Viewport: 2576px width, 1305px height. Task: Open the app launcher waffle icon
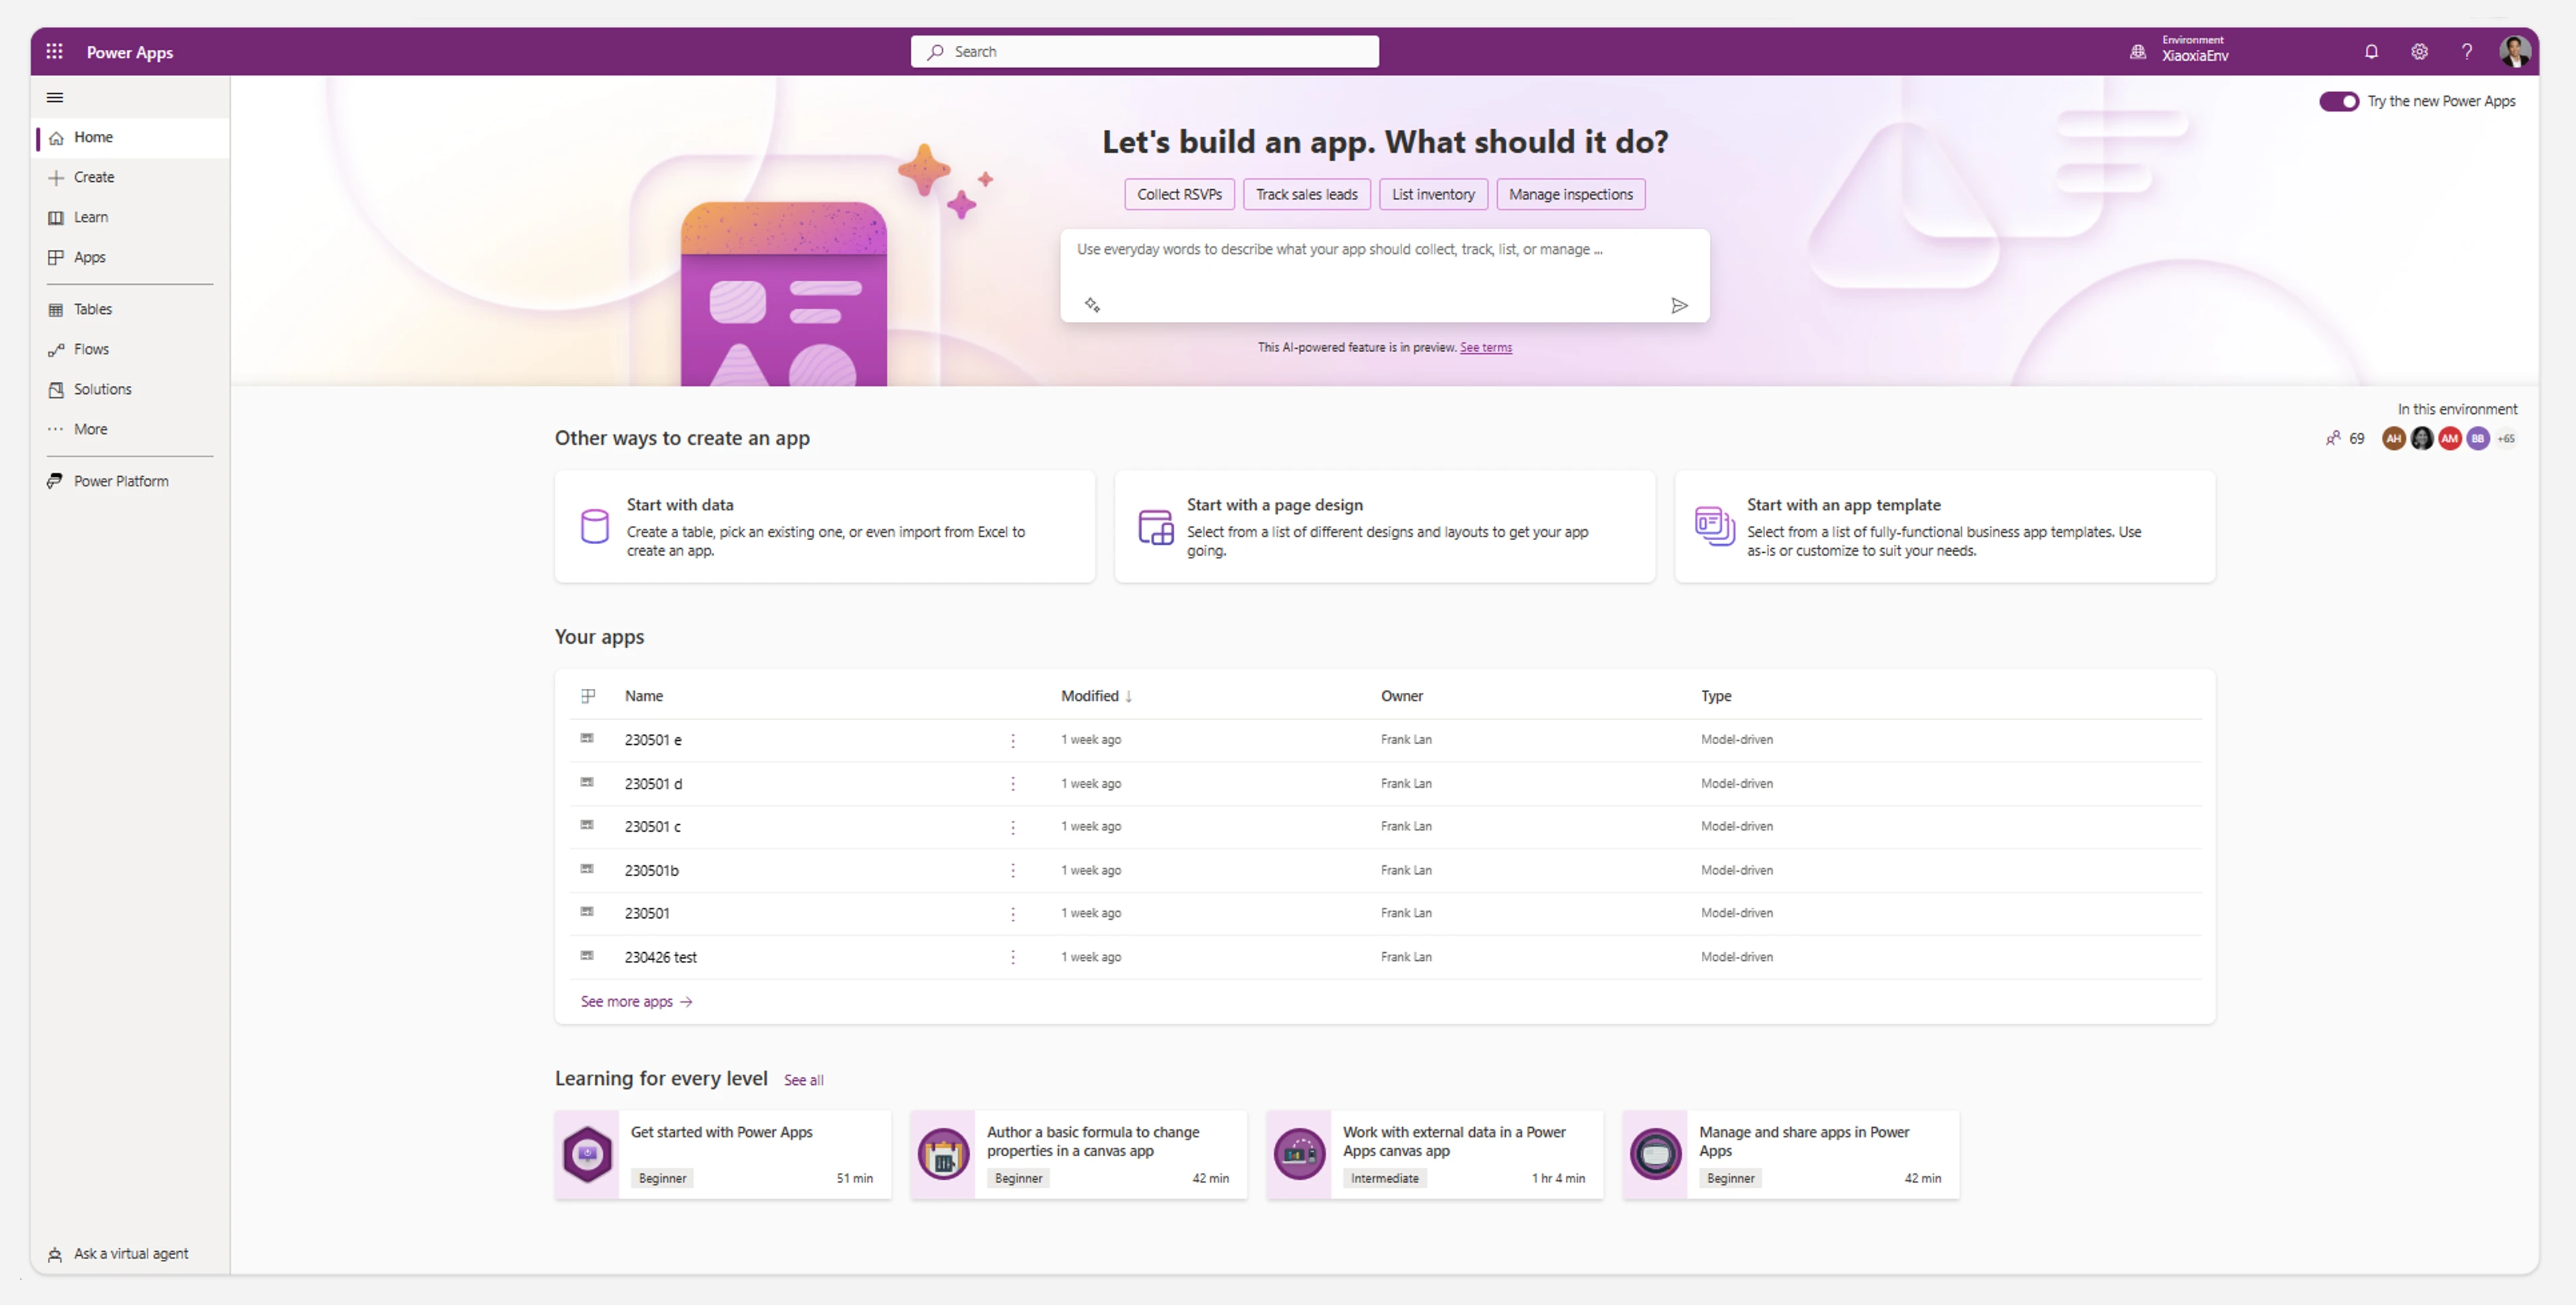(55, 51)
